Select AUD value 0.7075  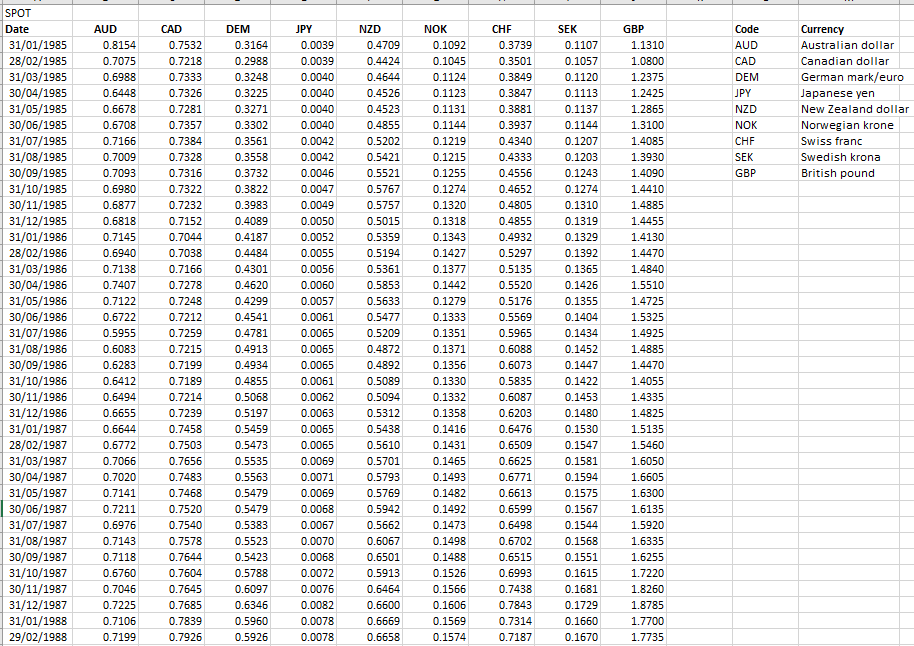pyautogui.click(x=106, y=61)
